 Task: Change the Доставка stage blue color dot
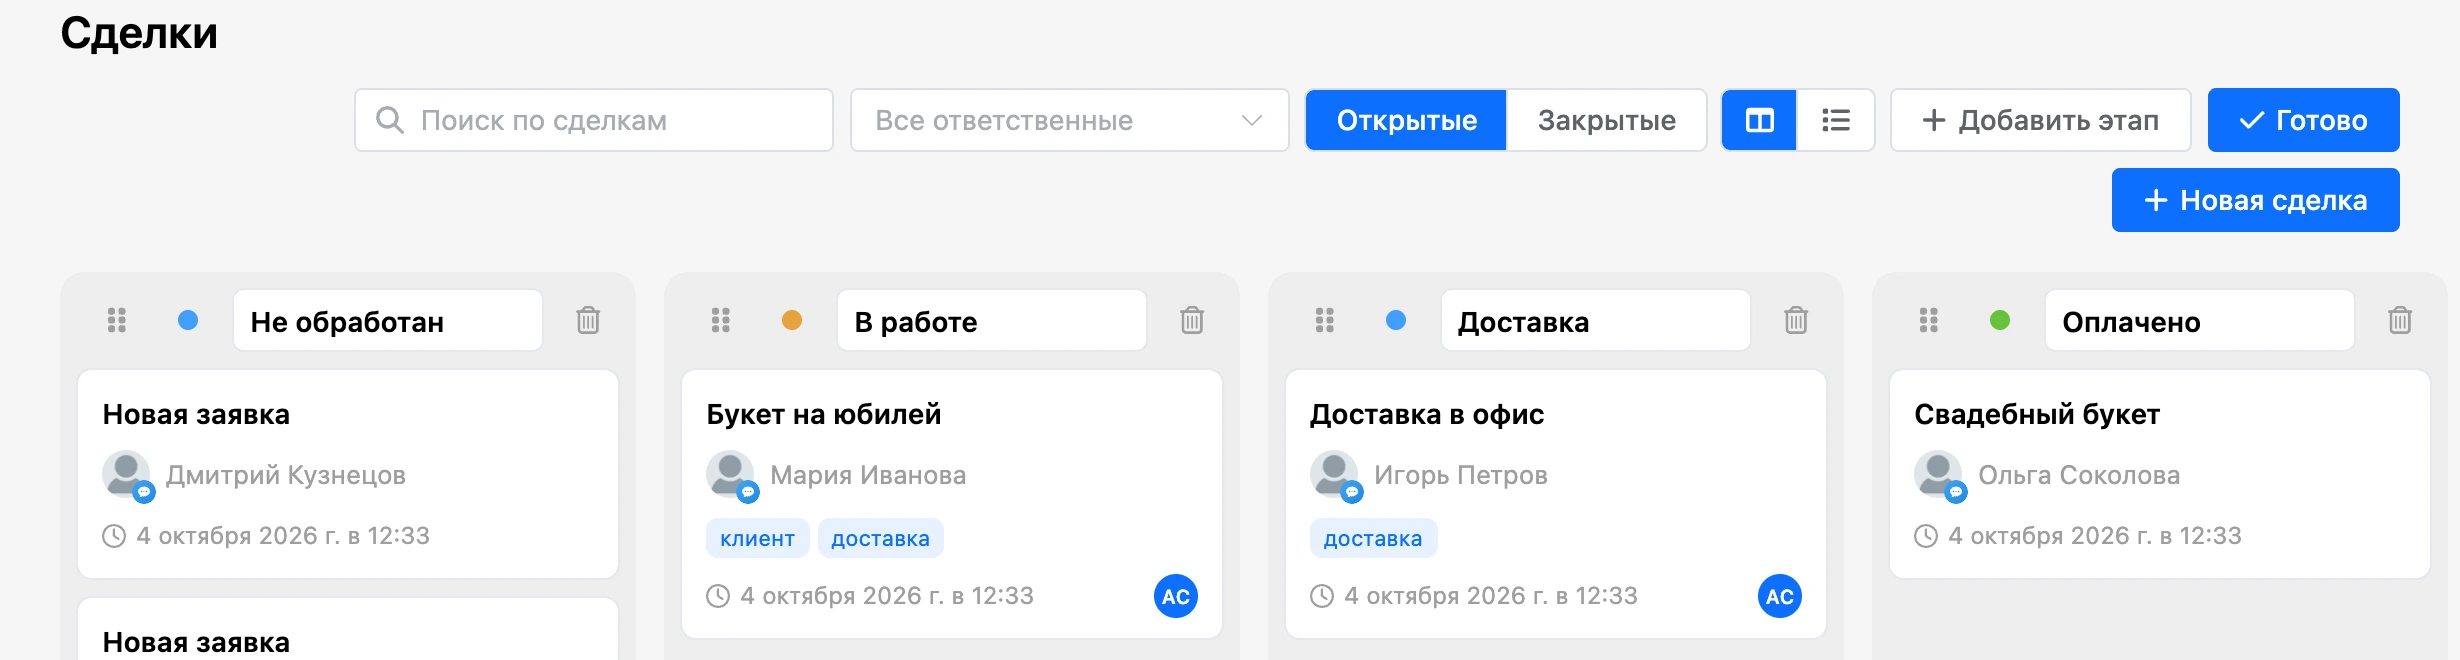[x=1396, y=320]
